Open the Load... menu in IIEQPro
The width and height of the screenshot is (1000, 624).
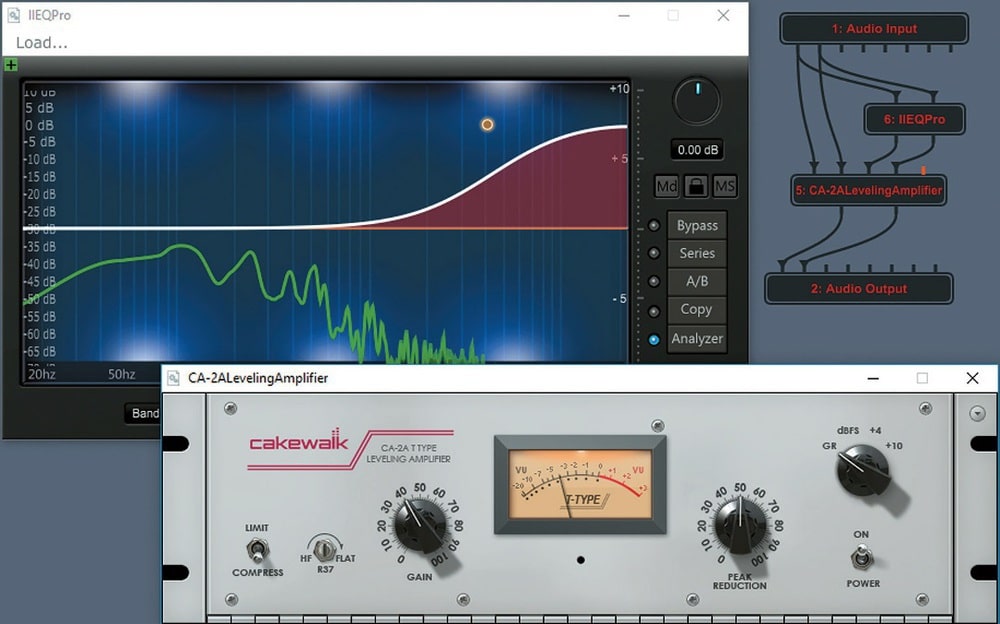point(41,43)
